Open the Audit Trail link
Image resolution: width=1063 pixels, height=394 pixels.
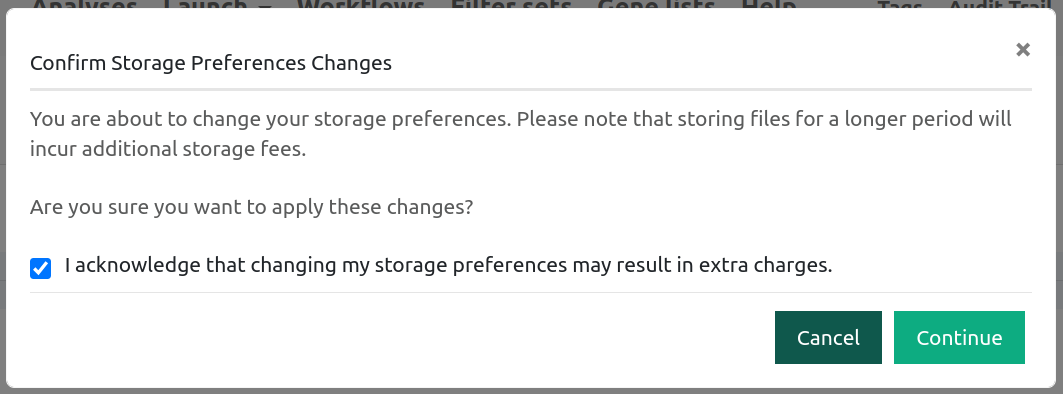[x=1003, y=4]
